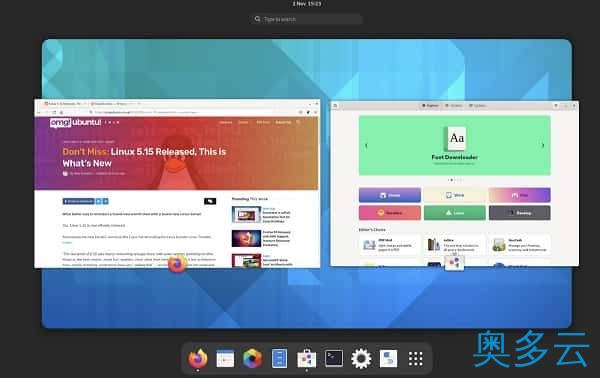Open the Calendar app in the dock

[x=225, y=359]
